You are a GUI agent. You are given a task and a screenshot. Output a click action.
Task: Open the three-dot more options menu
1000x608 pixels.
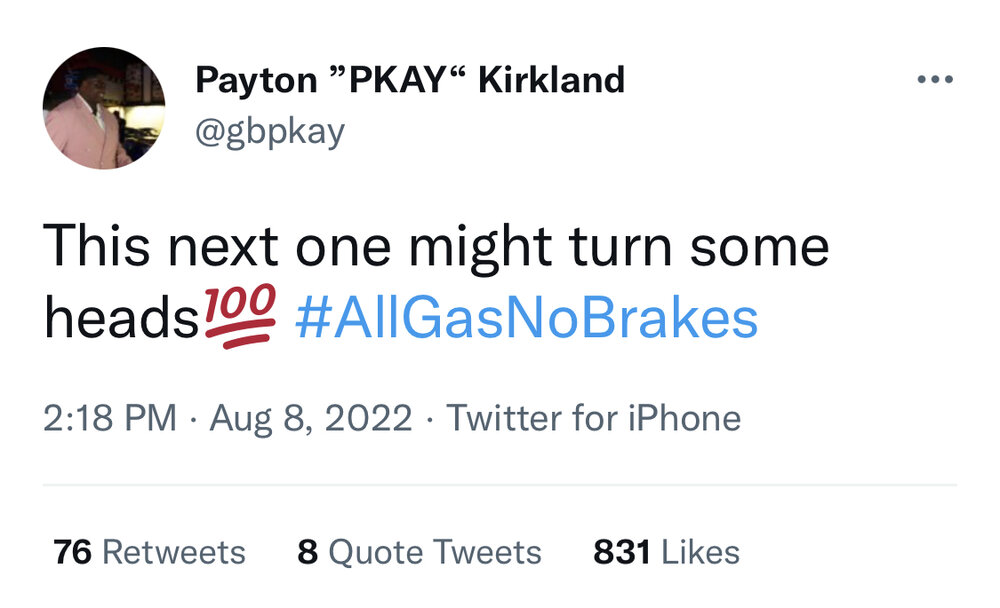[934, 79]
